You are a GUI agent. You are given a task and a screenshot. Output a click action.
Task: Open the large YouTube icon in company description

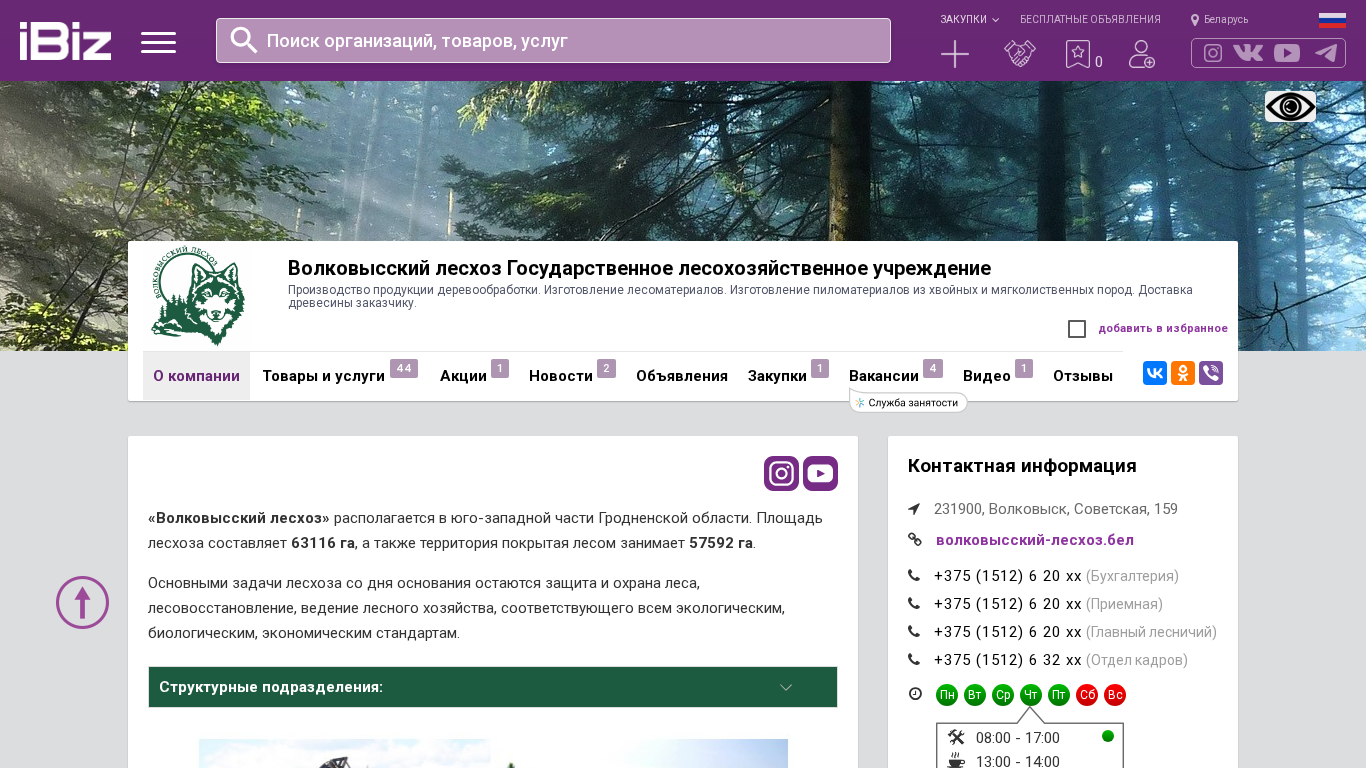tap(820, 473)
